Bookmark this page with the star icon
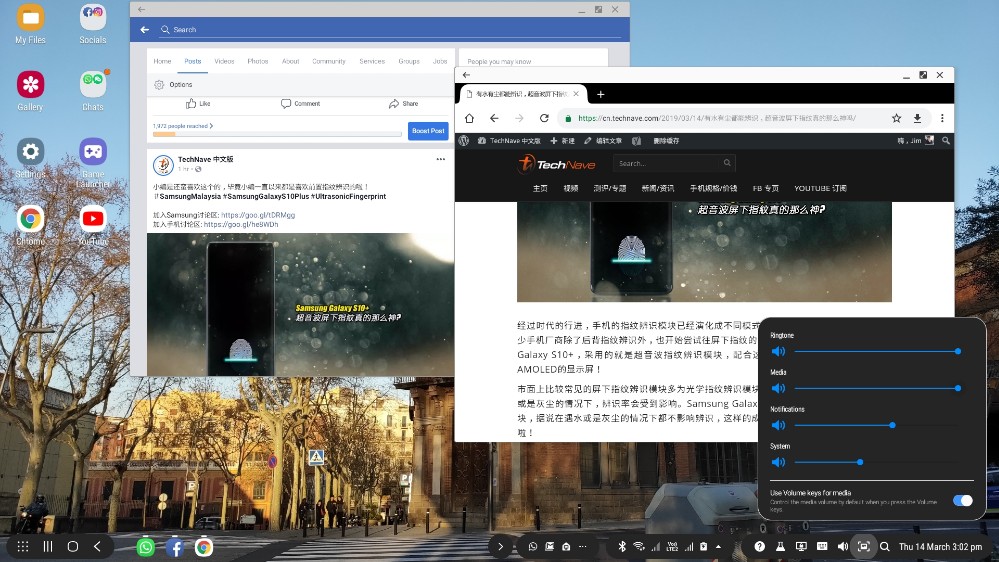The width and height of the screenshot is (999, 562). point(896,118)
